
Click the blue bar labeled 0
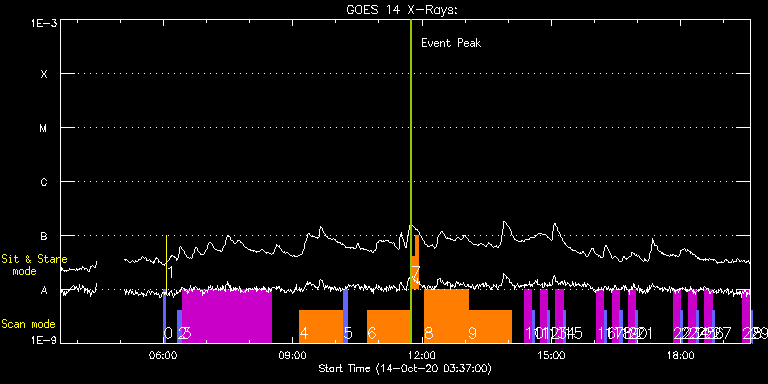[165, 316]
